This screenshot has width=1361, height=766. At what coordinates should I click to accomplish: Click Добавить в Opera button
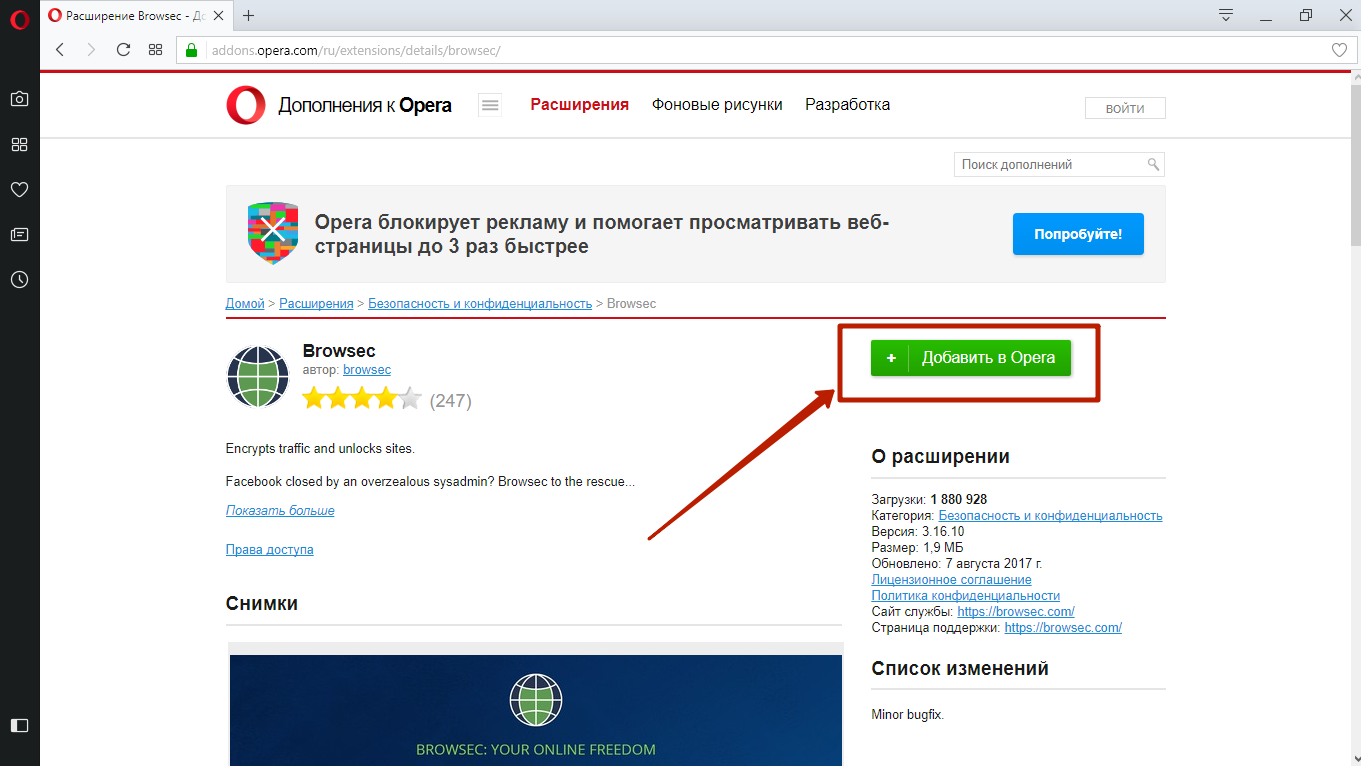click(x=970, y=358)
